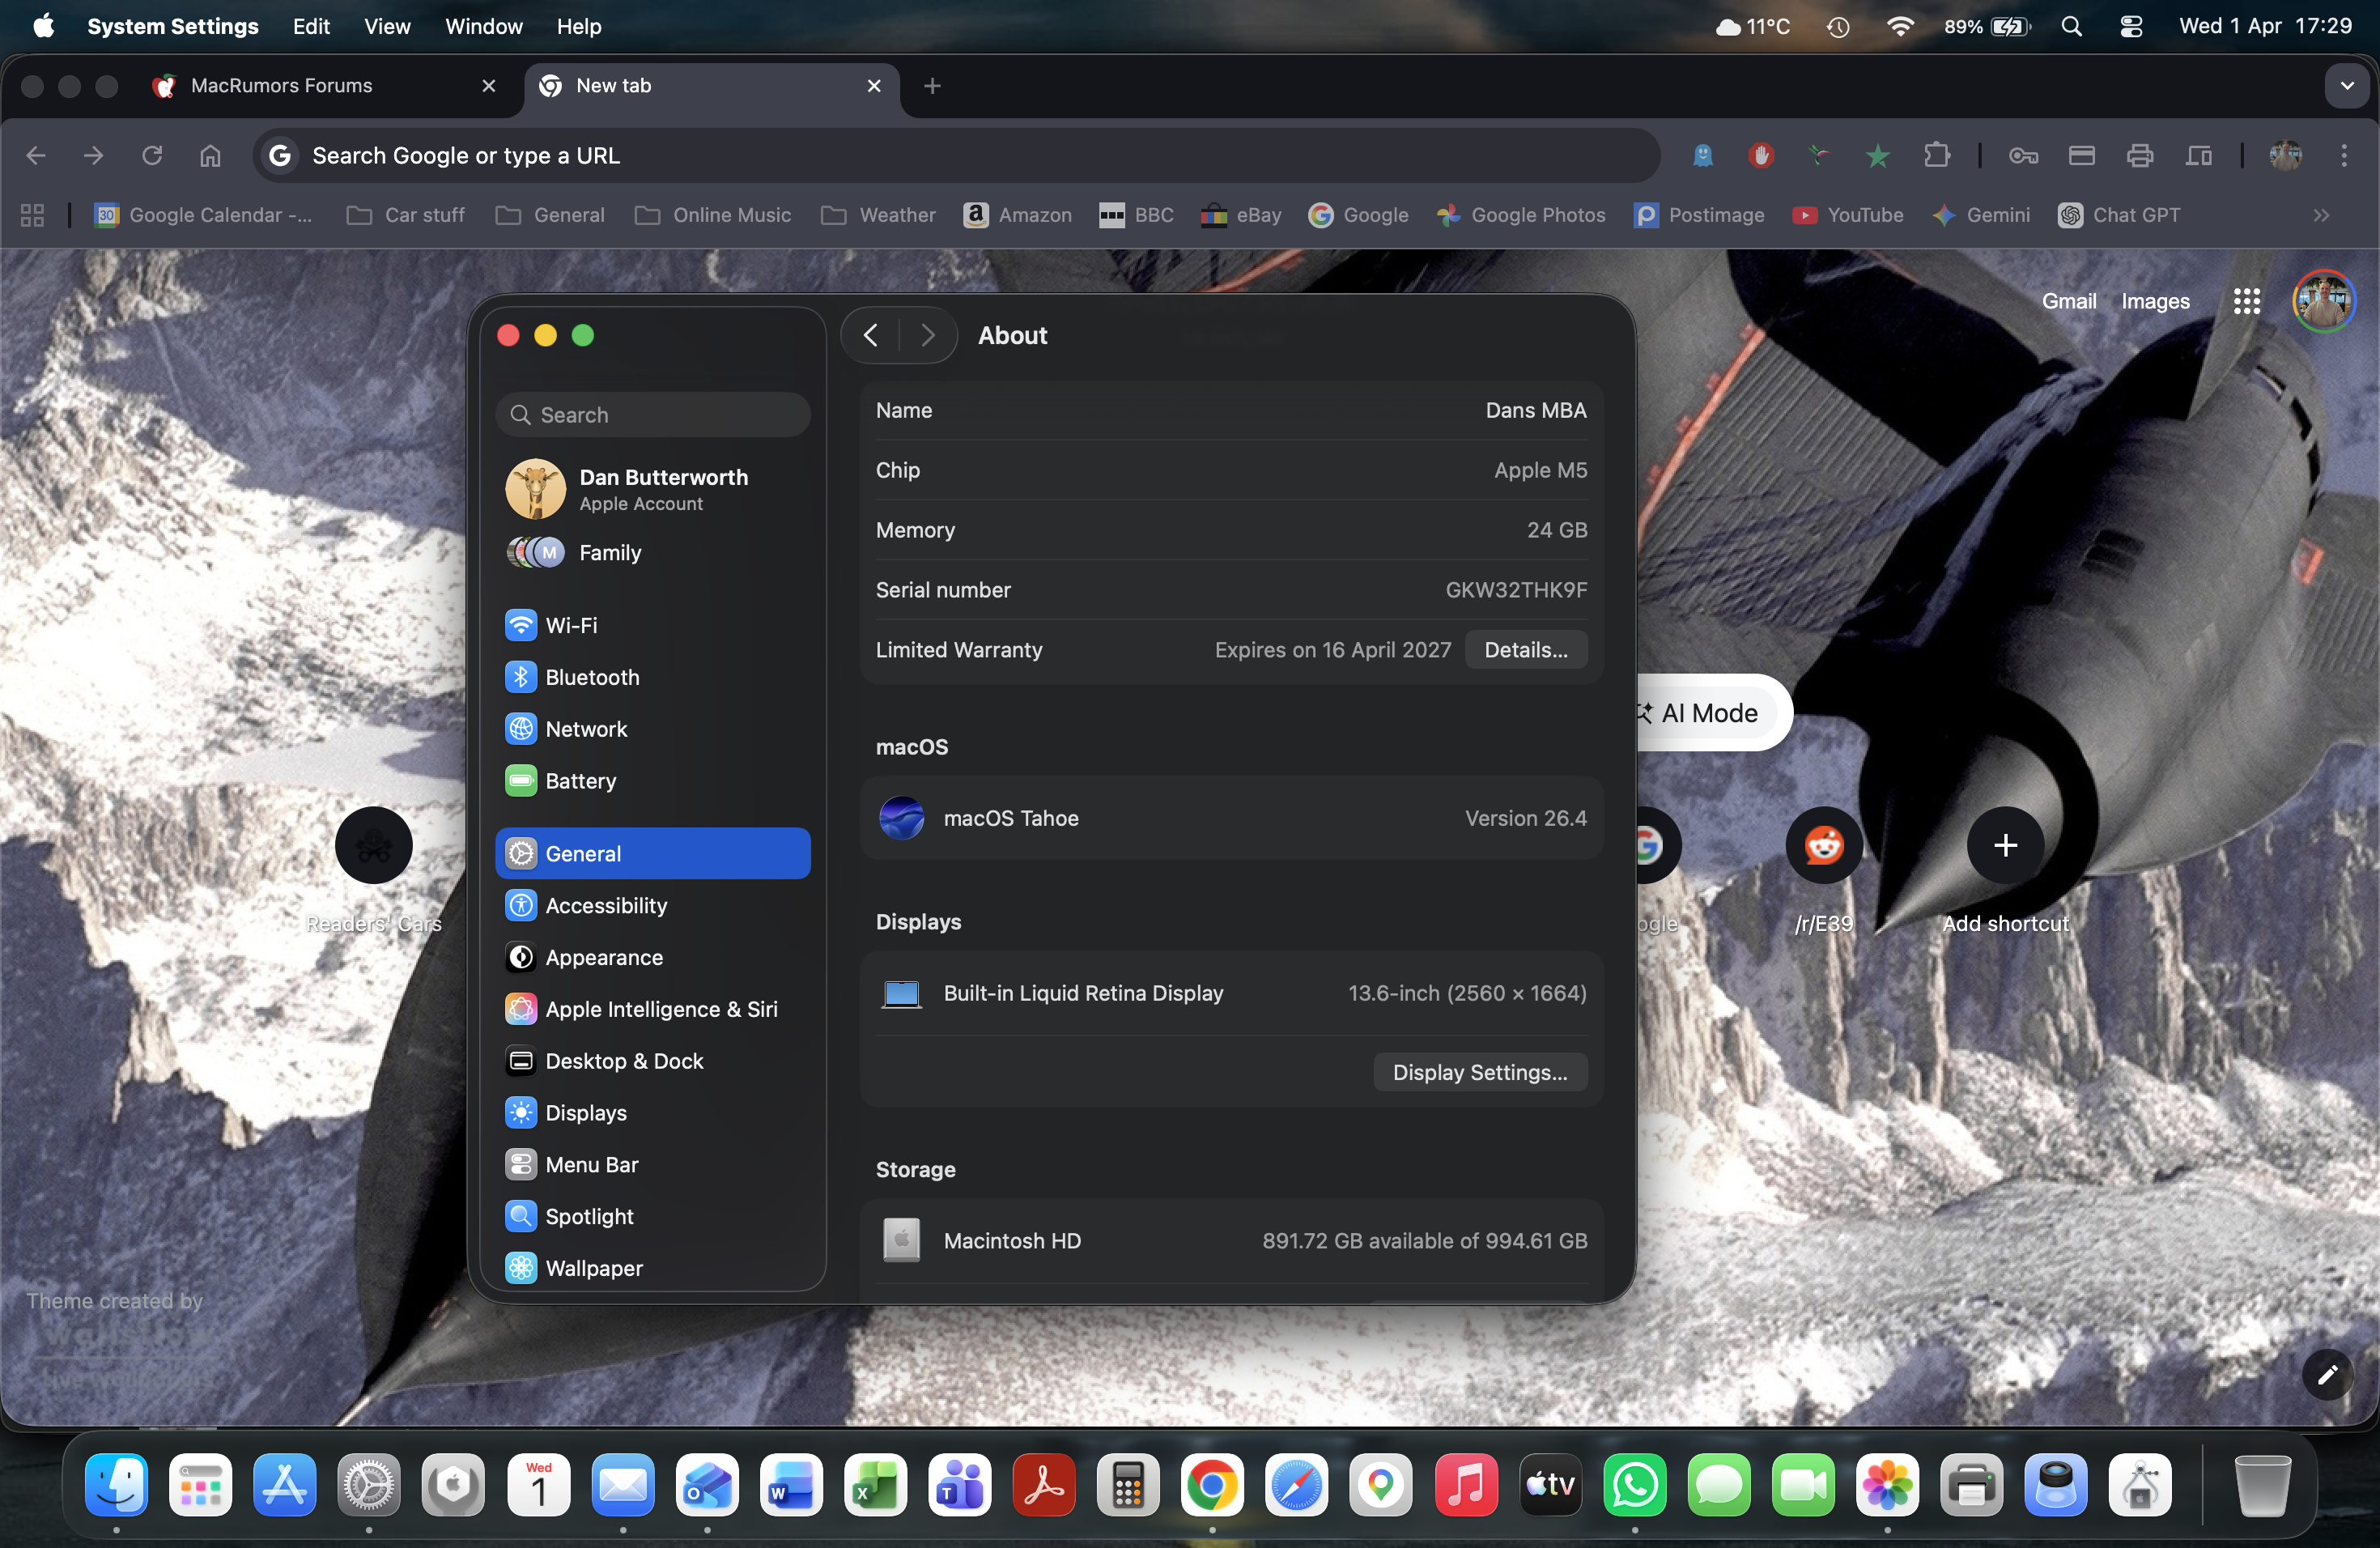Image resolution: width=2380 pixels, height=1548 pixels.
Task: Select General in the settings sidebar
Action: 652,853
